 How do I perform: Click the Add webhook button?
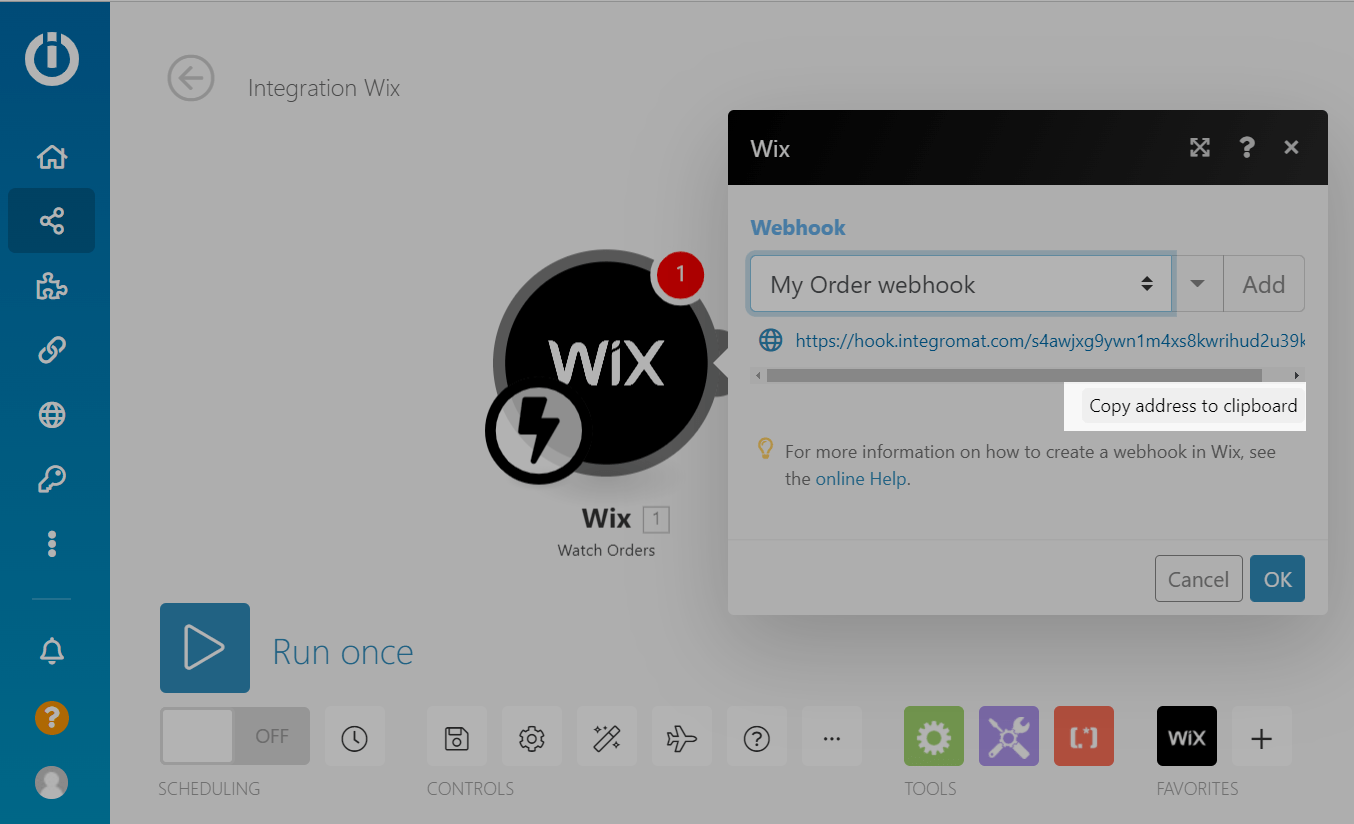tap(1263, 284)
